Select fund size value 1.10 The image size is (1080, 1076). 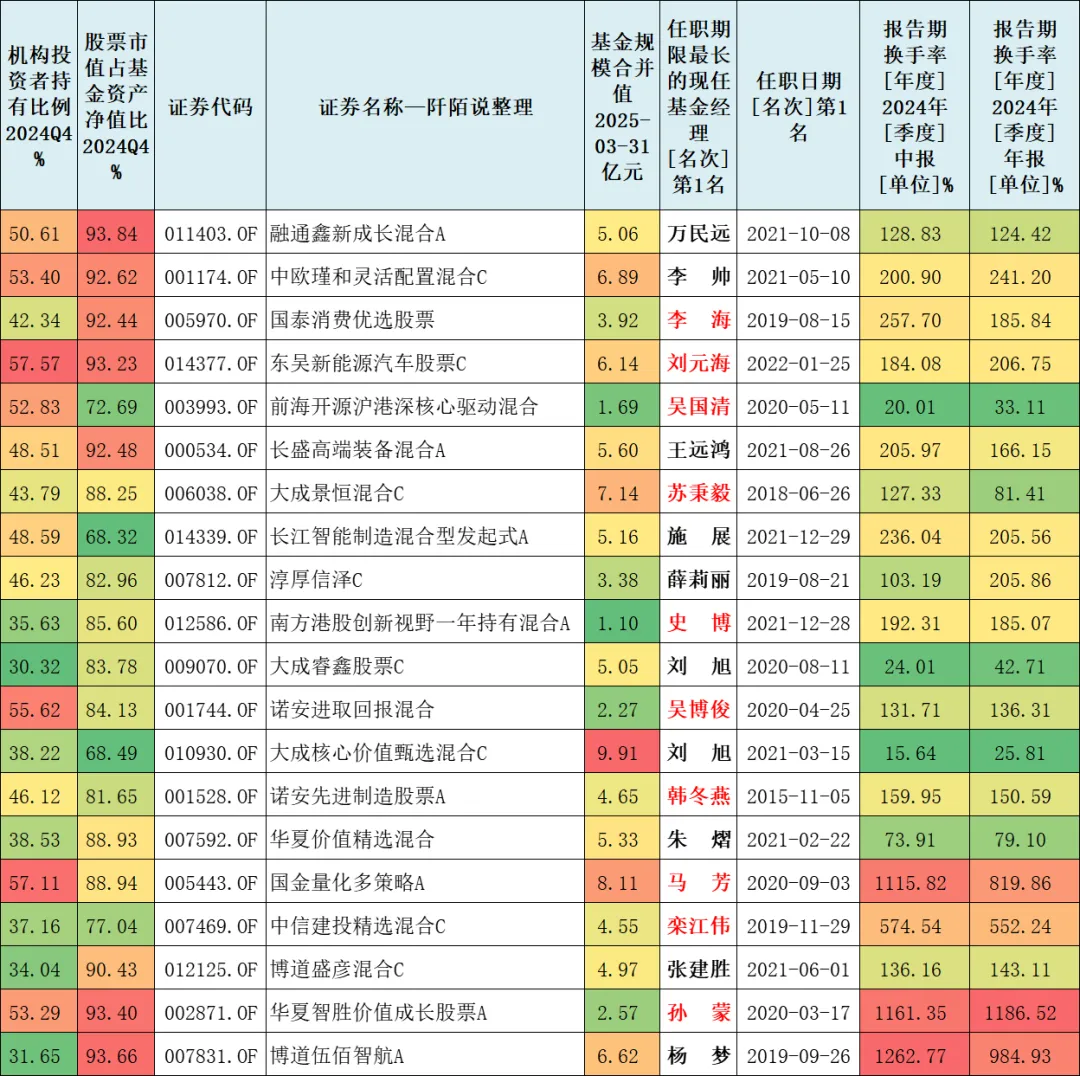[x=618, y=623]
